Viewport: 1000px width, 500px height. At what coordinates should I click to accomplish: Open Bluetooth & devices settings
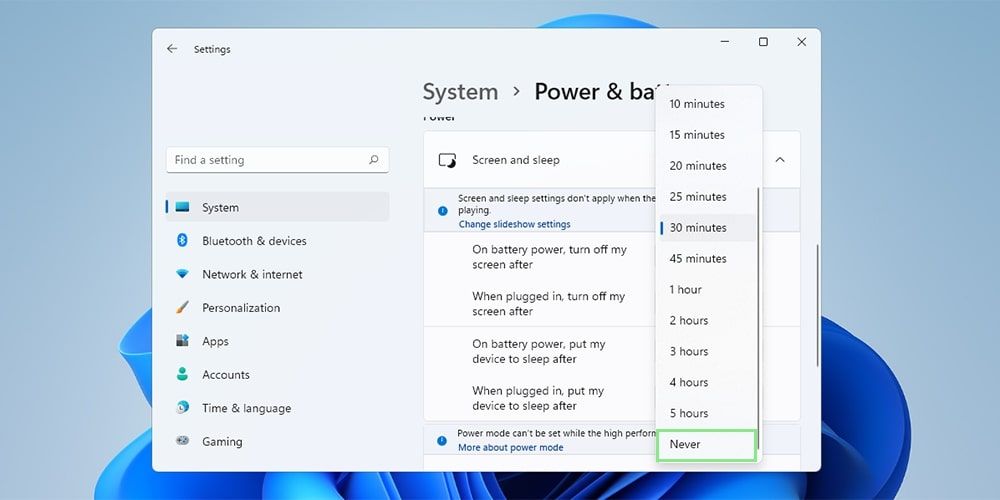pos(277,240)
